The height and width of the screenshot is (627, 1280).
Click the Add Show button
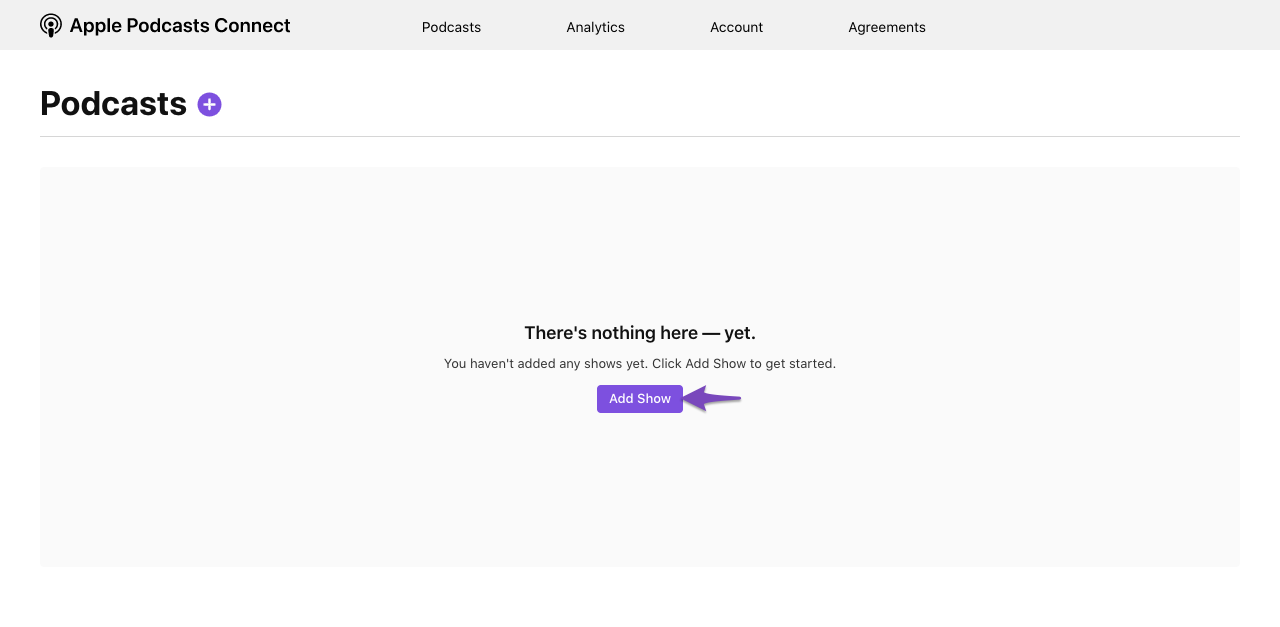click(x=640, y=399)
